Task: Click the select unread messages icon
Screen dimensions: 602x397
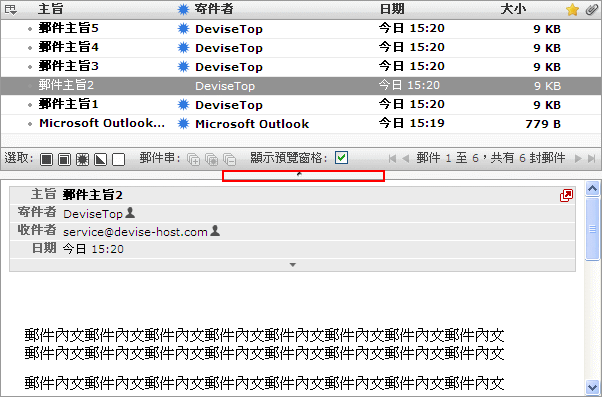Action: 82,159
